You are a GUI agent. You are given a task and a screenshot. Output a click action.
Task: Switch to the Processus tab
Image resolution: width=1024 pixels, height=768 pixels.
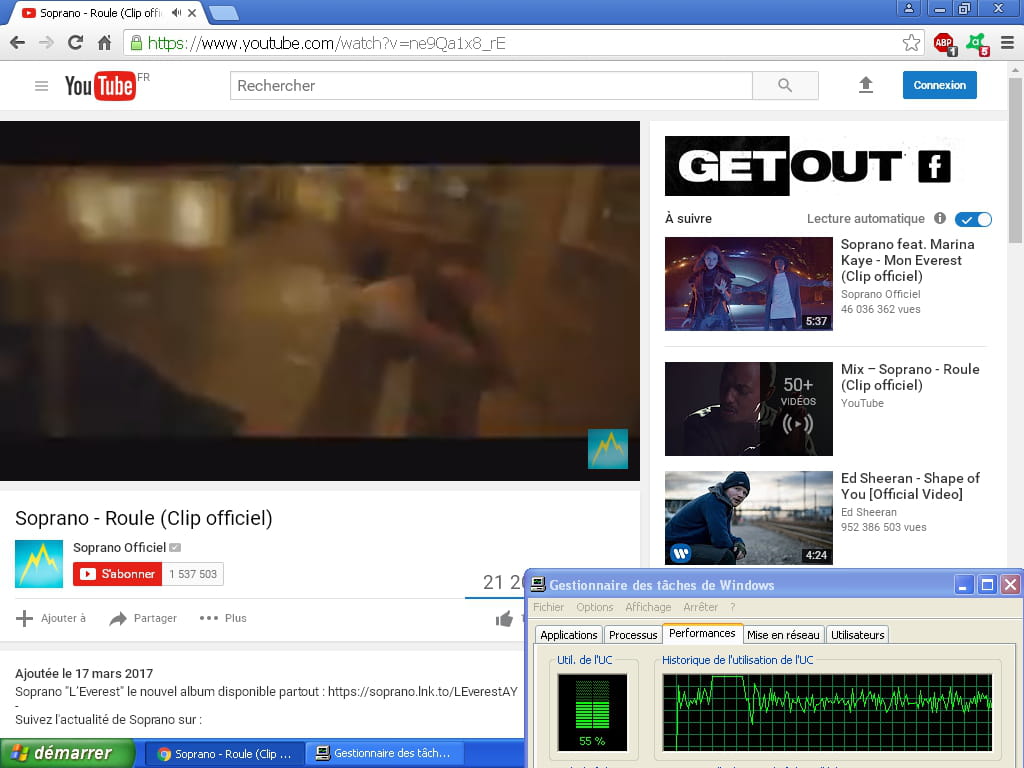pyautogui.click(x=633, y=635)
